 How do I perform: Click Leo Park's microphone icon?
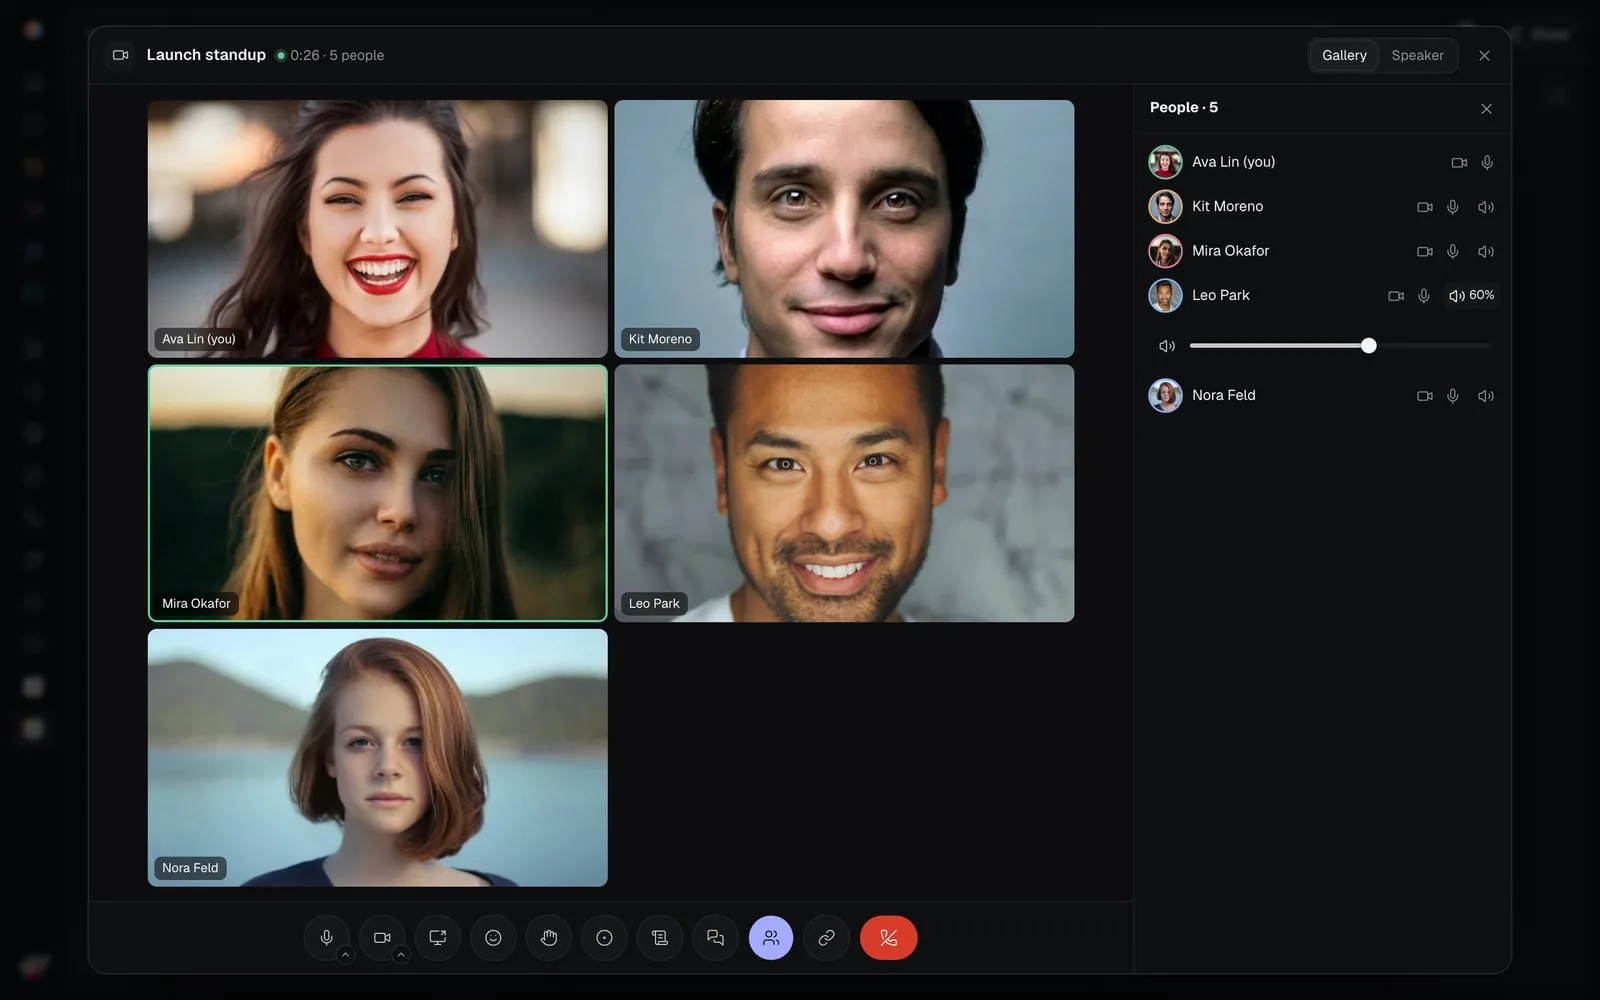(1424, 296)
